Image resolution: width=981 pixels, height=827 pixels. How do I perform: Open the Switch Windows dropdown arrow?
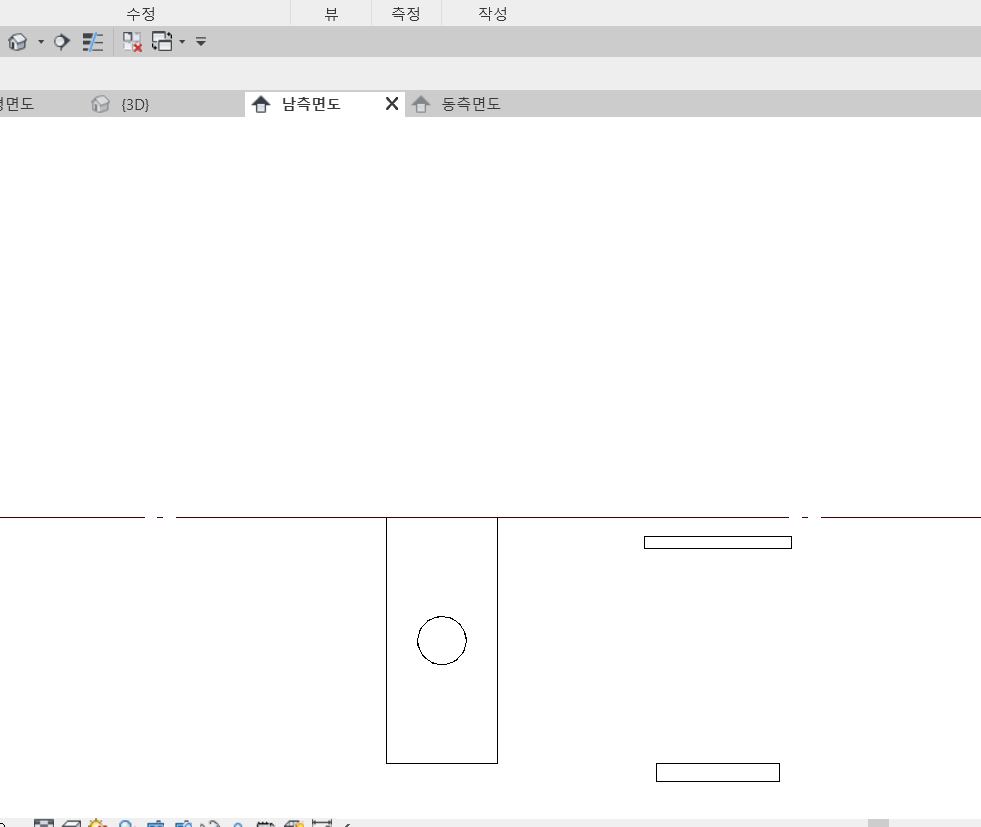coord(182,42)
